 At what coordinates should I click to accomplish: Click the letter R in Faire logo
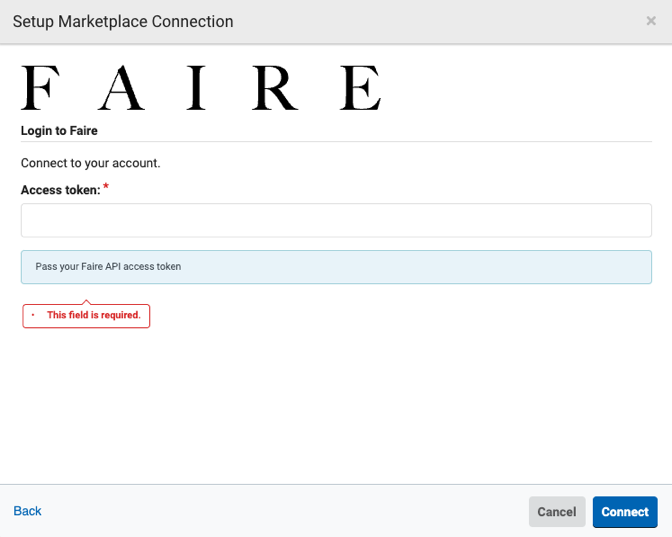click(x=274, y=88)
